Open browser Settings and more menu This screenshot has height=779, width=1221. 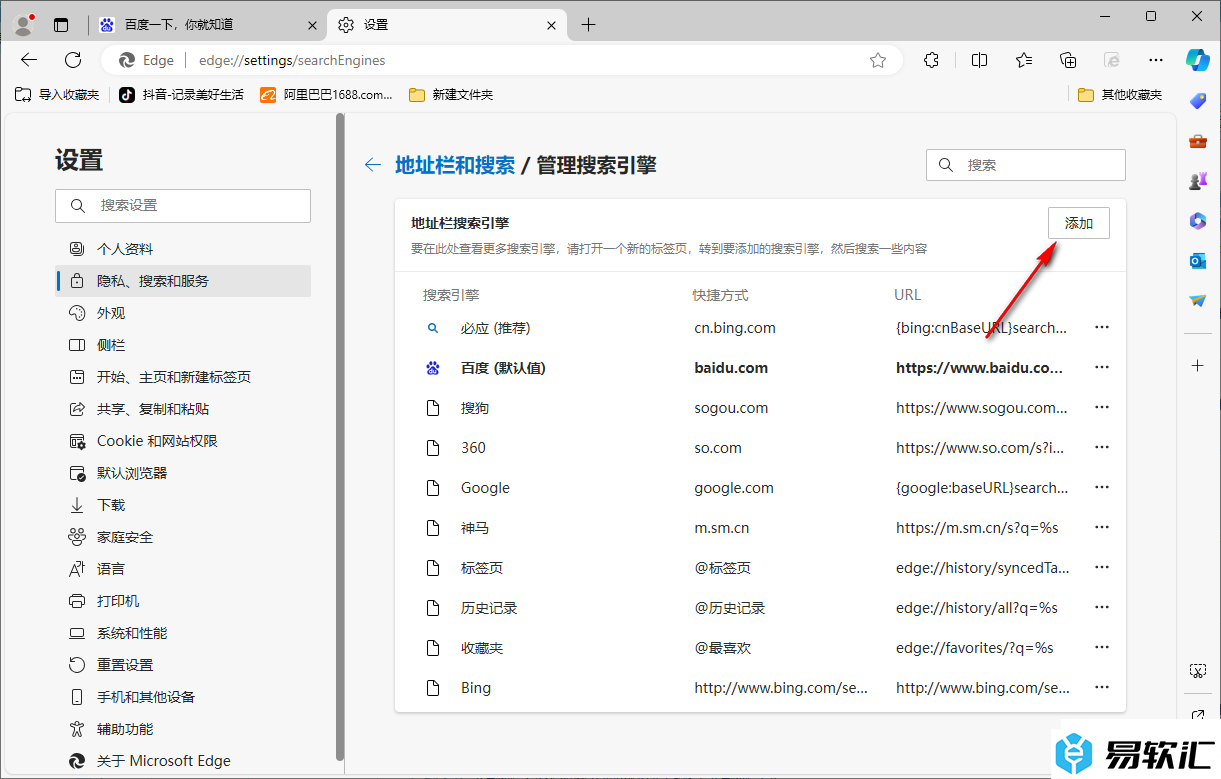pos(1156,60)
